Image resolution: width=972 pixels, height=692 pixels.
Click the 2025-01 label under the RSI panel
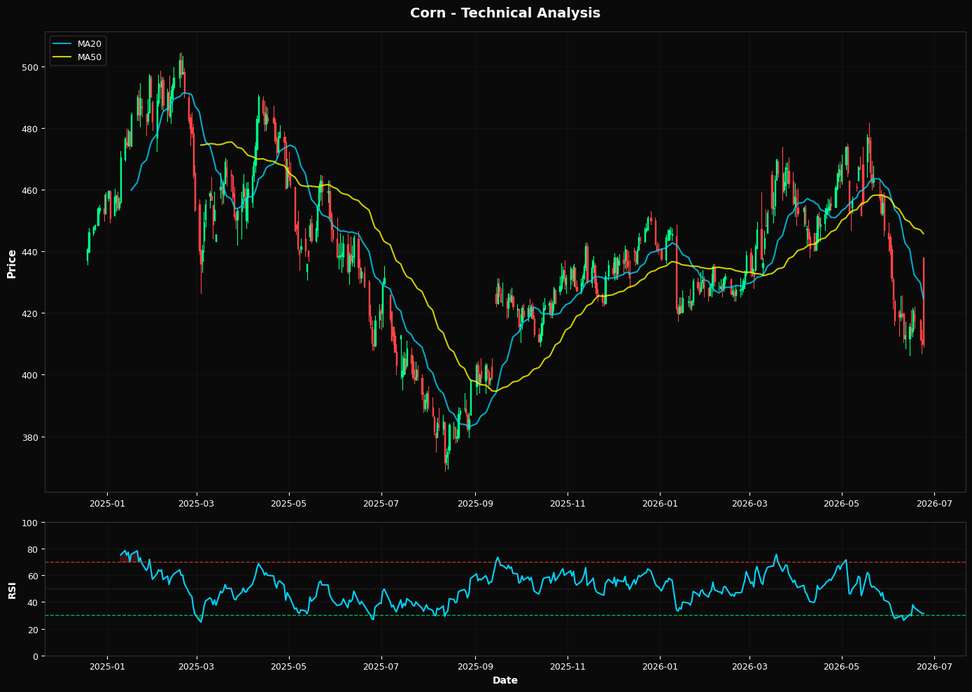click(107, 668)
